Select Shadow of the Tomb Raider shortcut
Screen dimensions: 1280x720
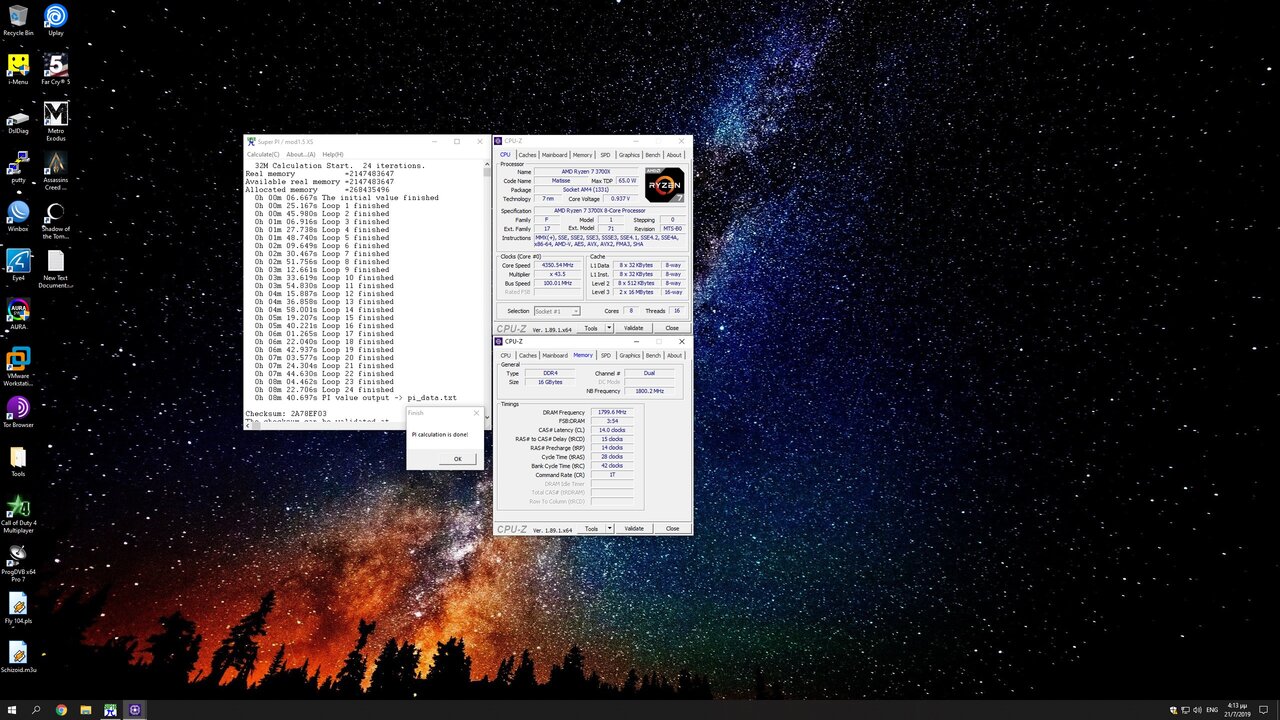[x=56, y=220]
